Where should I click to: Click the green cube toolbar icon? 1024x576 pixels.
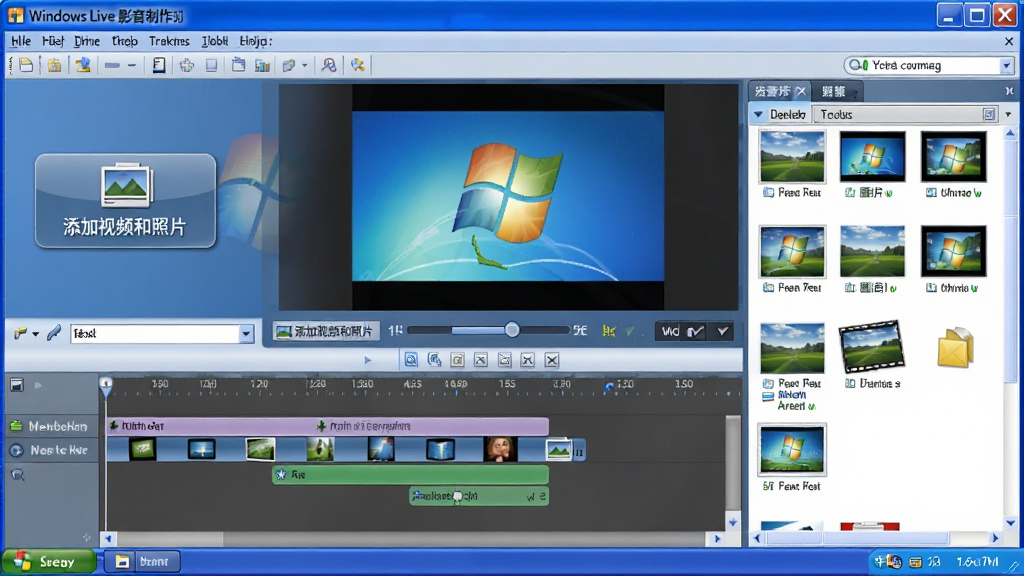tap(289, 65)
